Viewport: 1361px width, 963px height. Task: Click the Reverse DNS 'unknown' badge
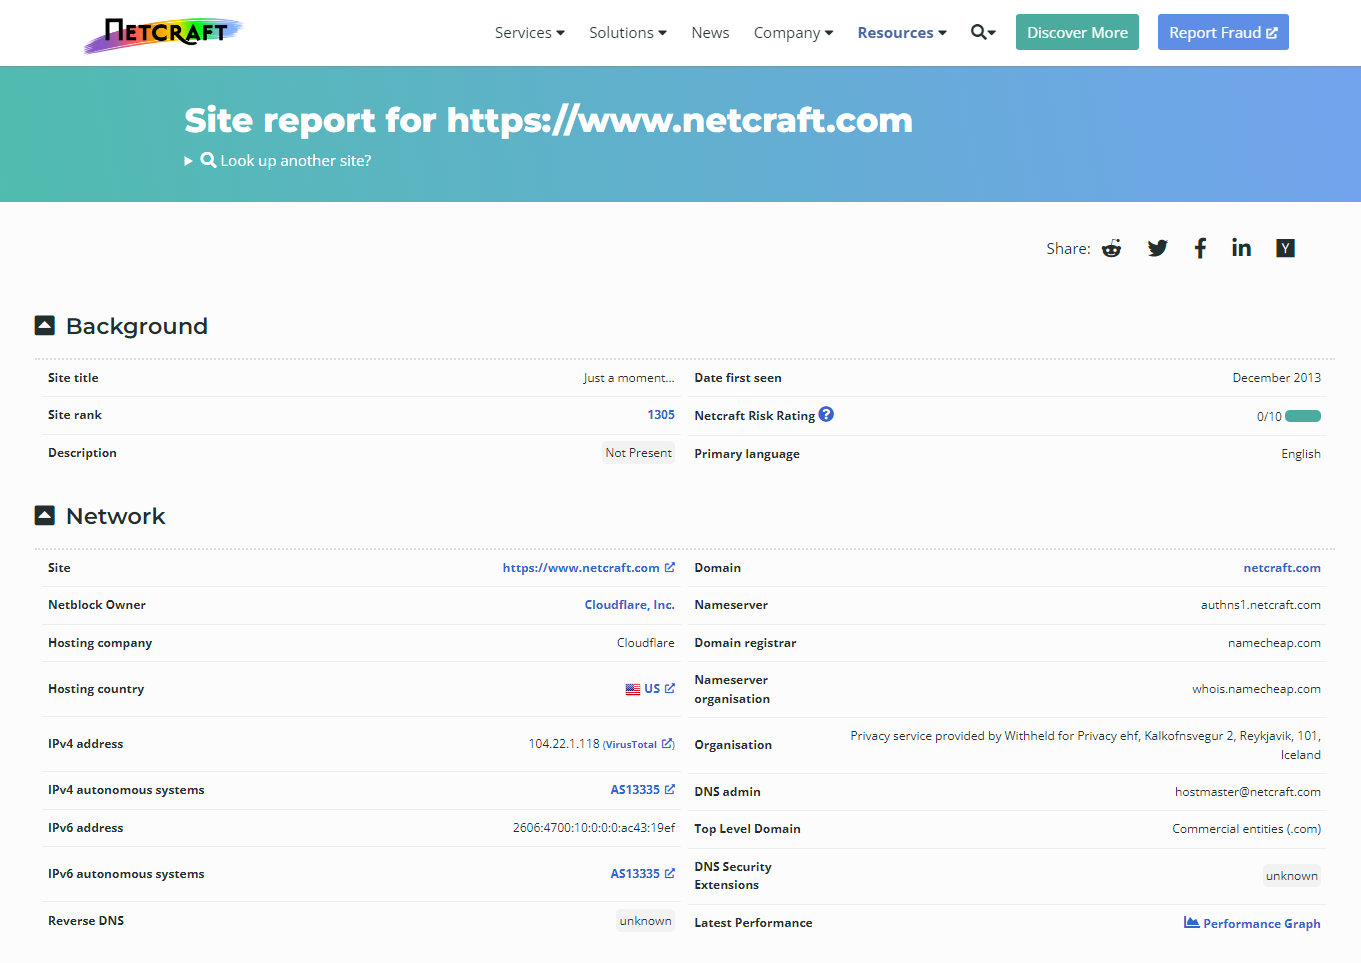646,921
